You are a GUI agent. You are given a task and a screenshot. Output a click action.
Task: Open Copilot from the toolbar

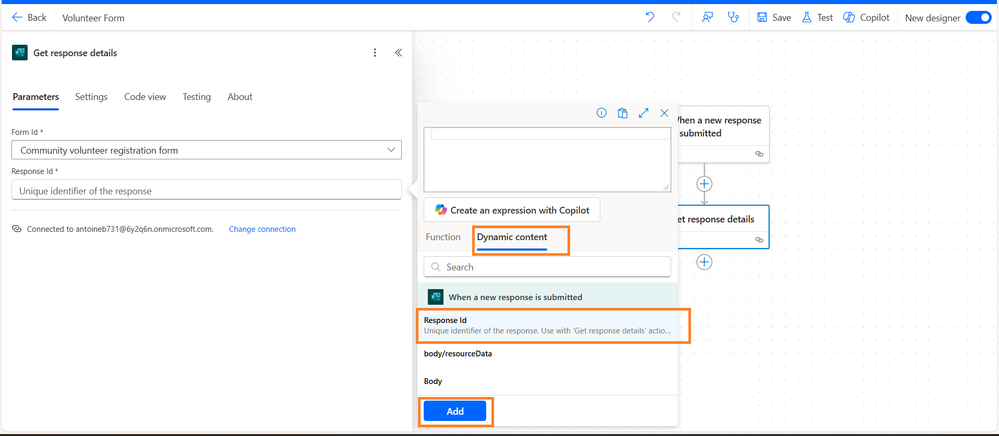[x=866, y=18]
